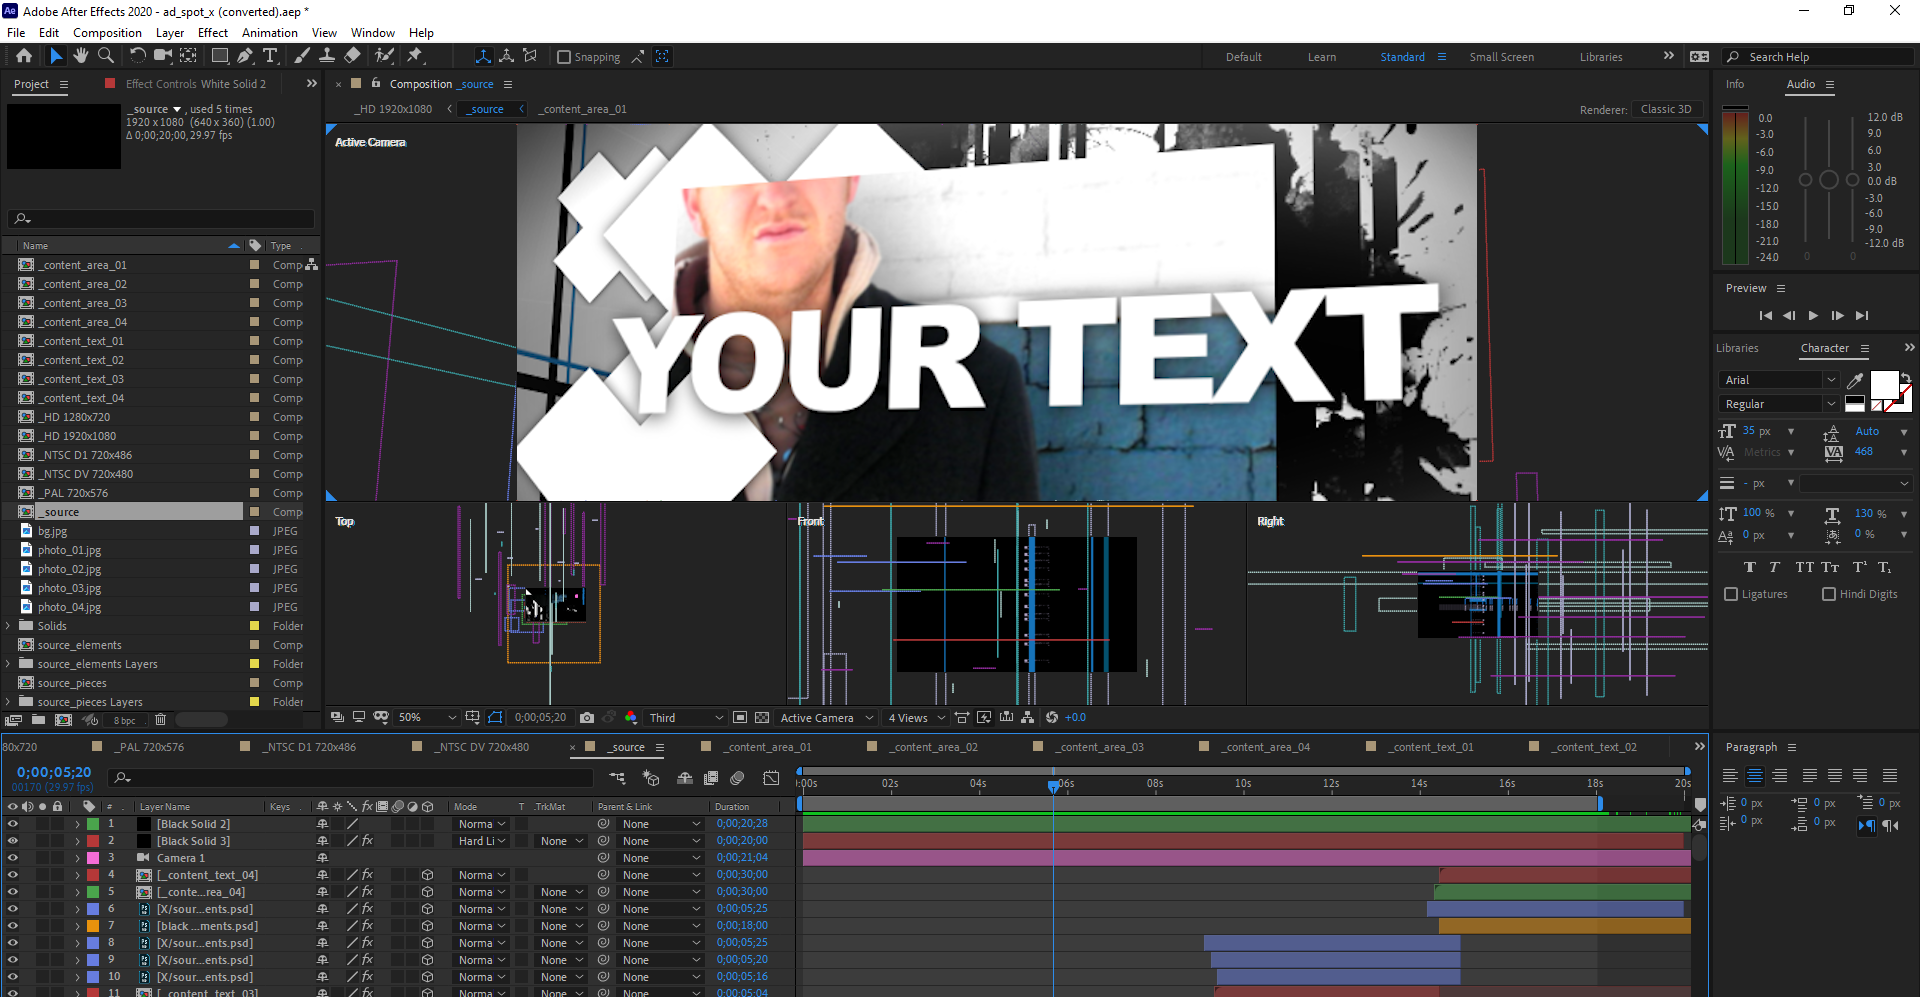Screen dimensions: 1920x997
Task: Open the 4 Views layout dropdown
Action: 916,718
